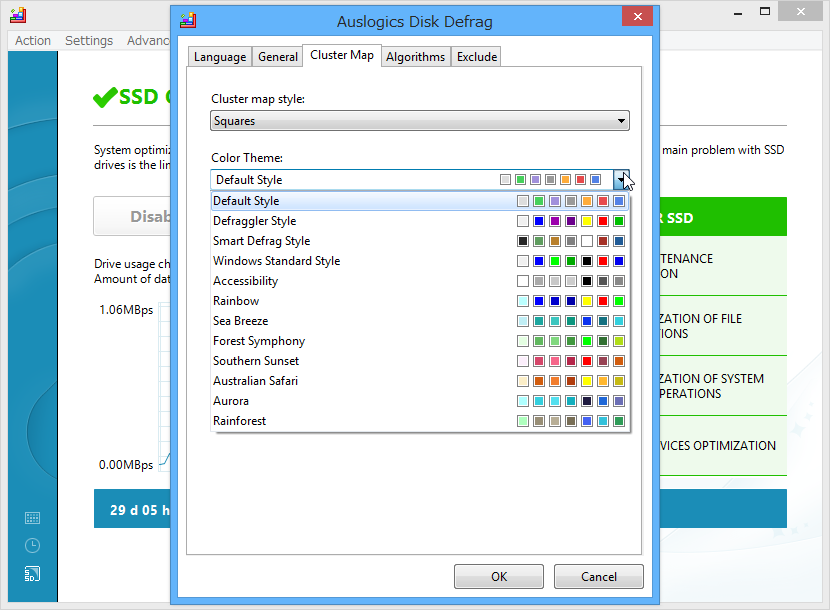Screen dimensions: 830x610
Task: Open the Algorithms tab
Action: [416, 57]
